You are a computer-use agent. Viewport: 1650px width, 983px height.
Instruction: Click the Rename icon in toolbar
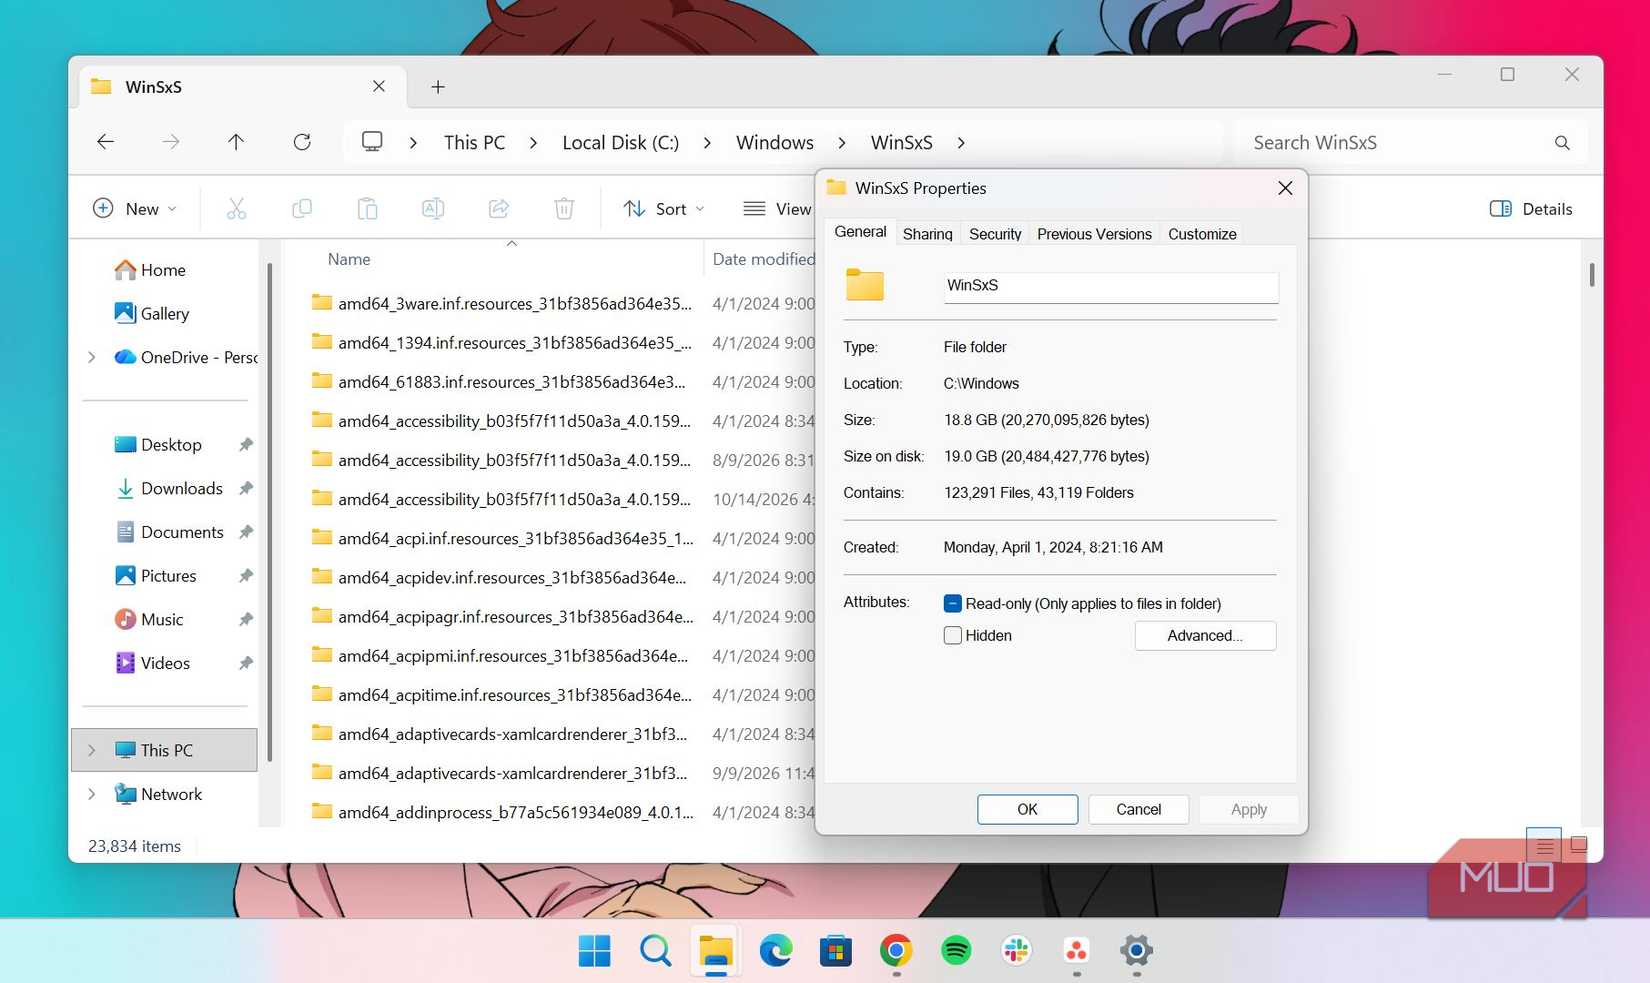(433, 208)
